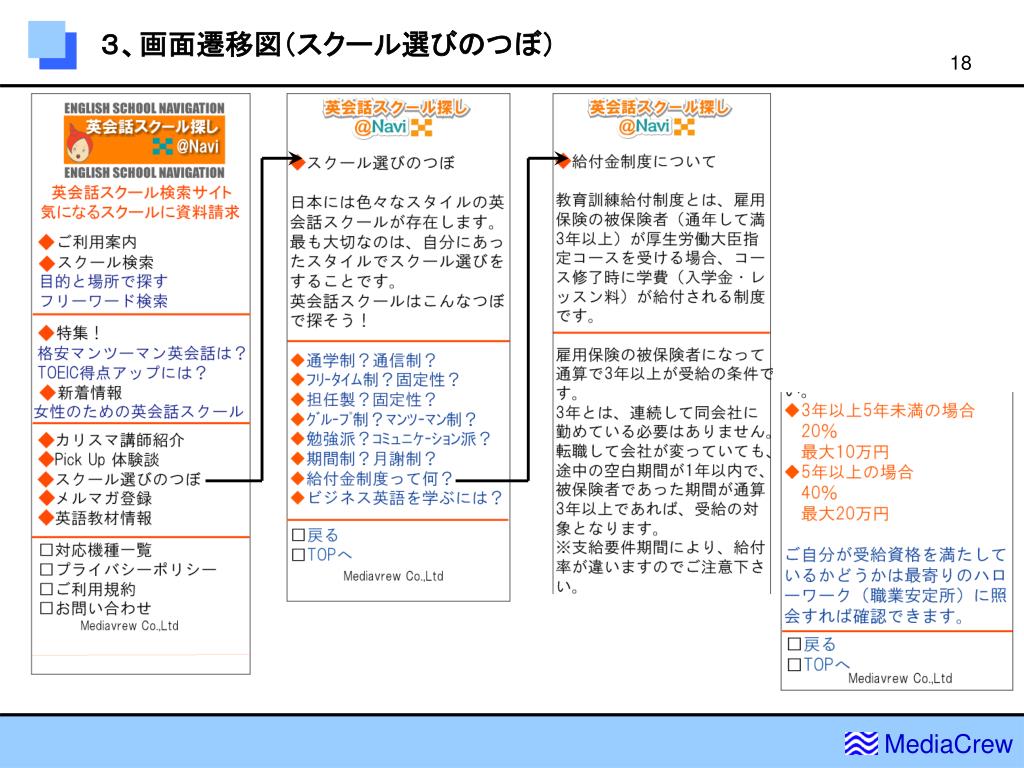Open 期間制？月謝制？ link
This screenshot has width=1024, height=768.
coord(372,458)
